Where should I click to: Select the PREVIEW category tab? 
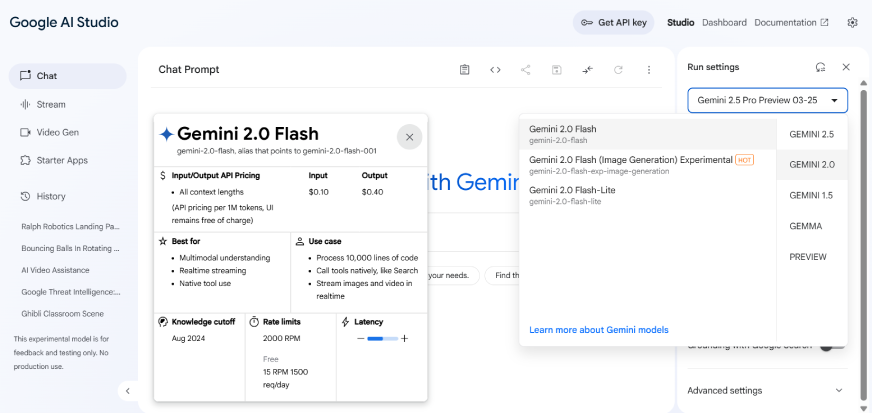pos(812,257)
